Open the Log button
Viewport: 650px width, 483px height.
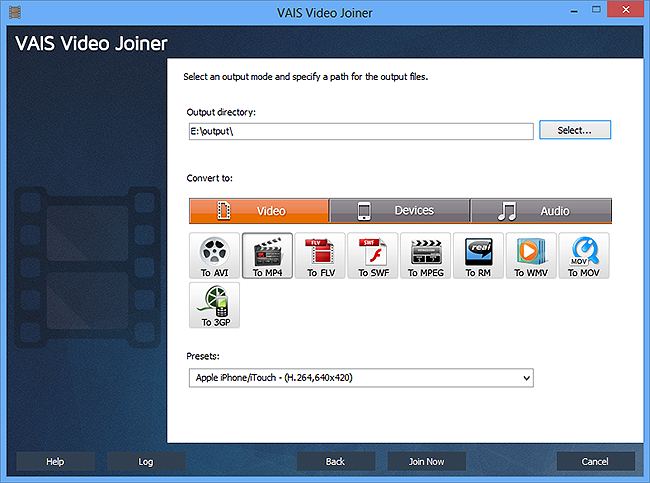coord(146,461)
